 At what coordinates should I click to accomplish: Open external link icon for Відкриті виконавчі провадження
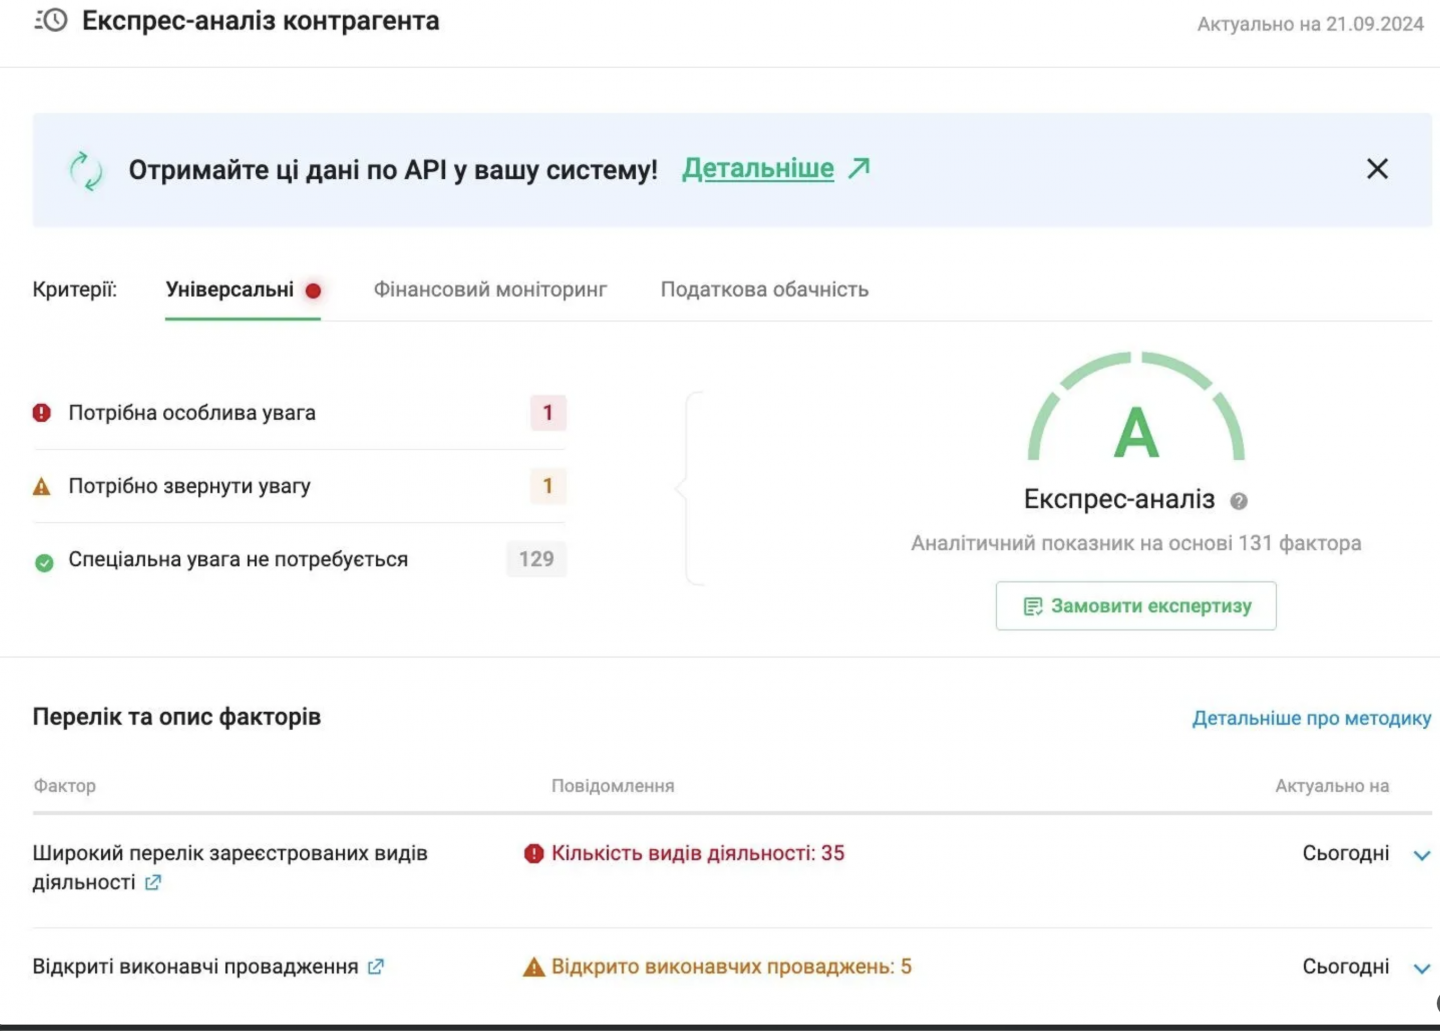(376, 967)
